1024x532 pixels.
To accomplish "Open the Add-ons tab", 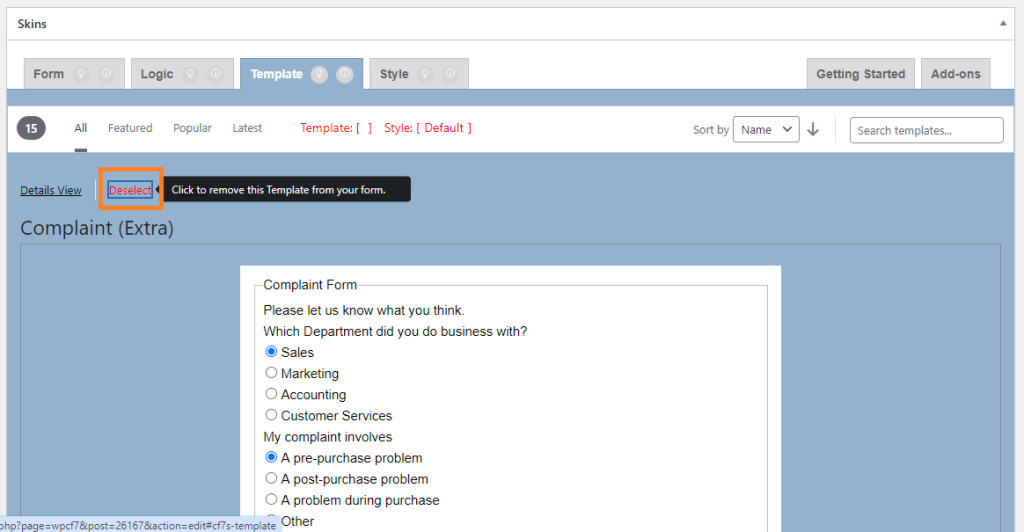I will pyautogui.click(x=955, y=74).
